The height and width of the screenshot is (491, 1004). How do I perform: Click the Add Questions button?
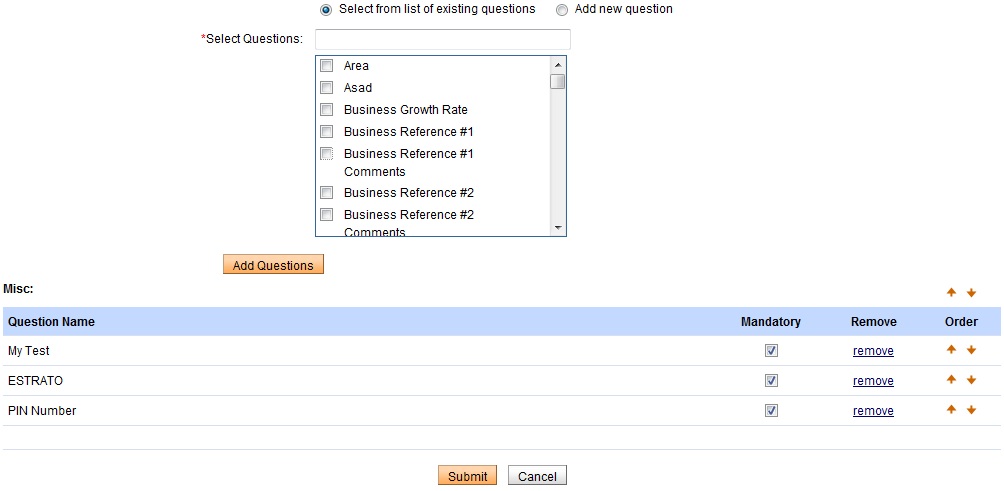pos(273,265)
